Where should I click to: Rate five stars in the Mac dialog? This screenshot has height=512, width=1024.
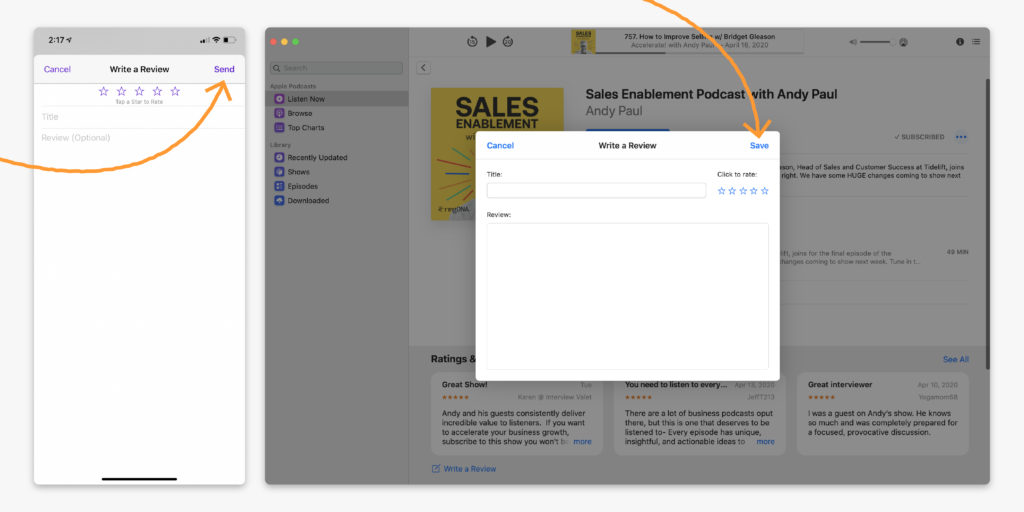[x=765, y=191]
